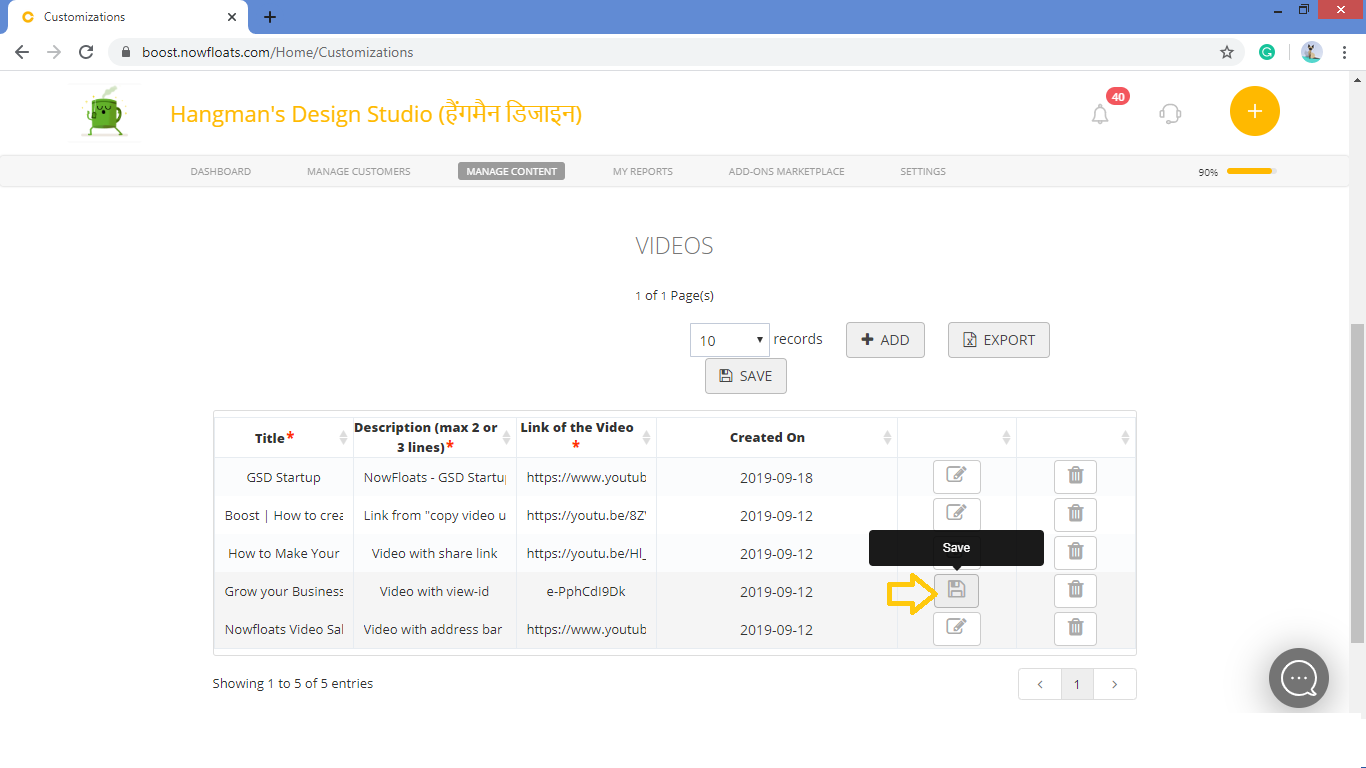This screenshot has height=768, width=1366.
Task: Select the GSD Startup title cell
Action: pyautogui.click(x=284, y=477)
